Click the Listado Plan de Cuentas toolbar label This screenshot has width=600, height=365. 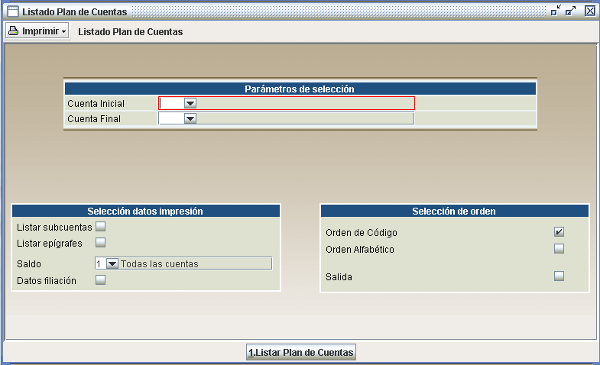click(130, 32)
